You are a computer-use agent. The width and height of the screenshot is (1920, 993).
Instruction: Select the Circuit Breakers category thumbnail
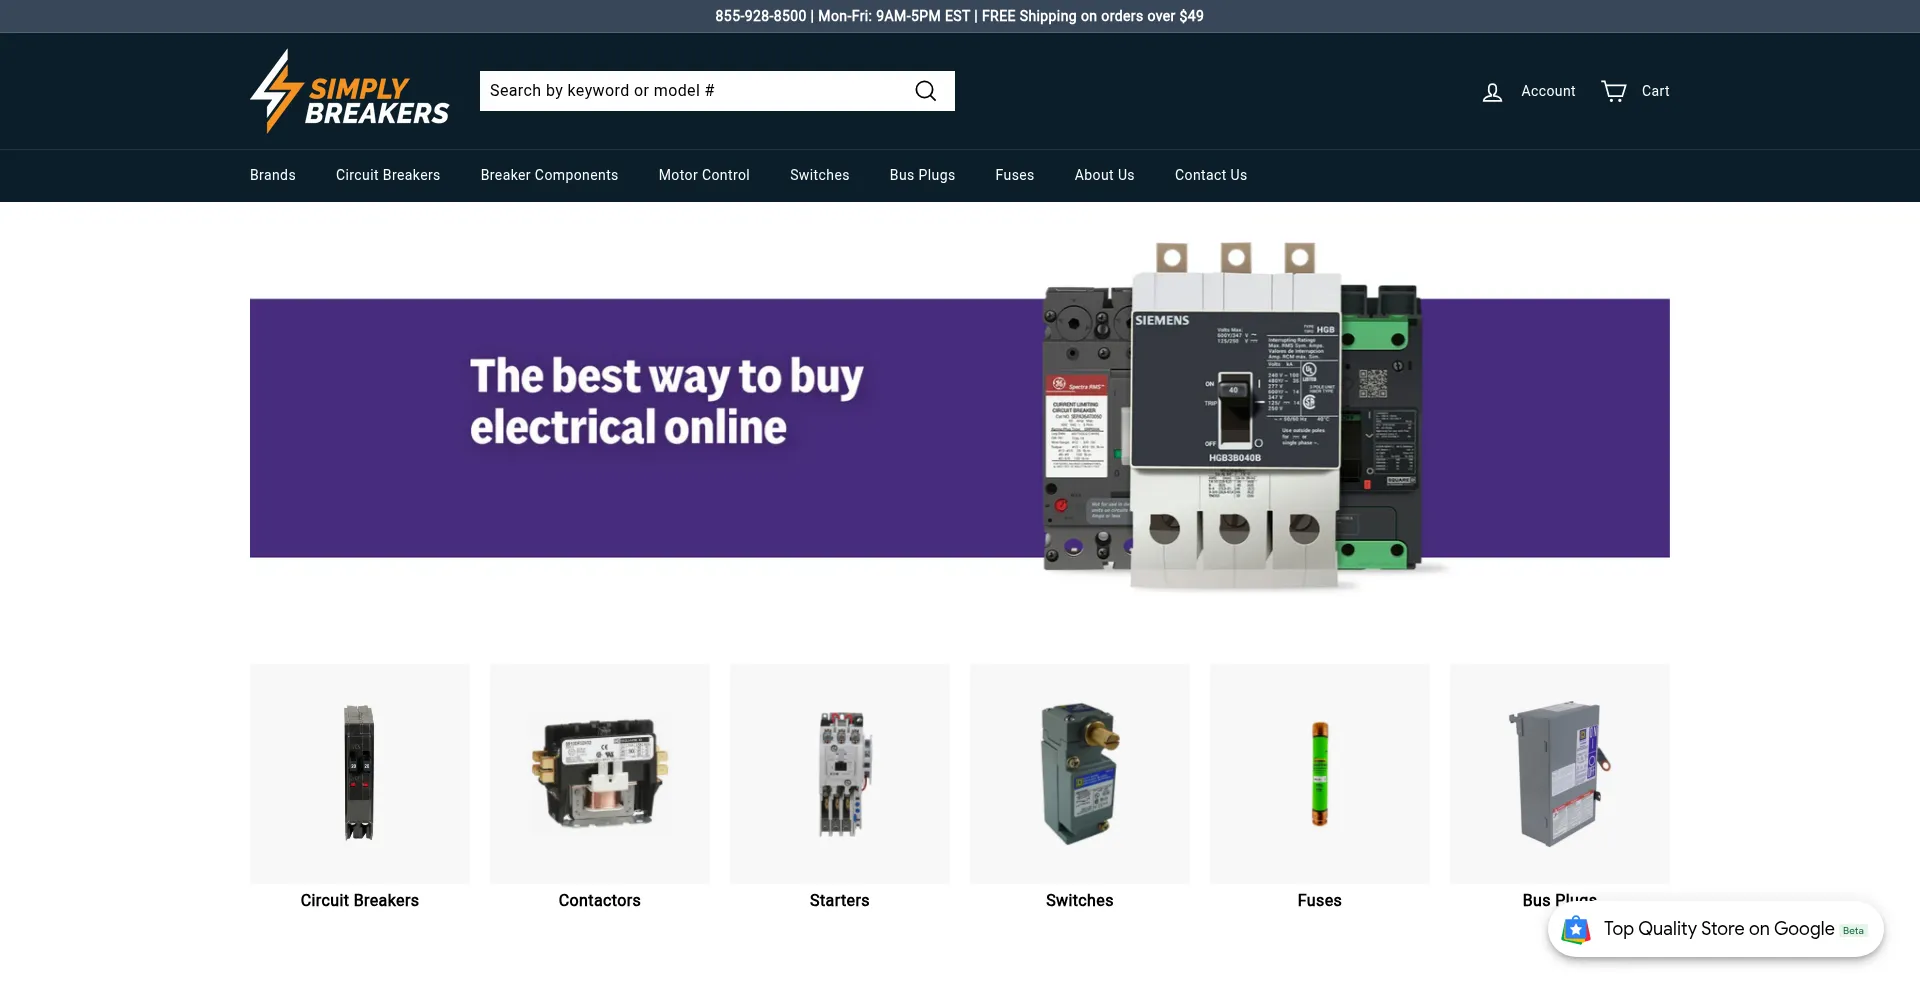pyautogui.click(x=360, y=774)
